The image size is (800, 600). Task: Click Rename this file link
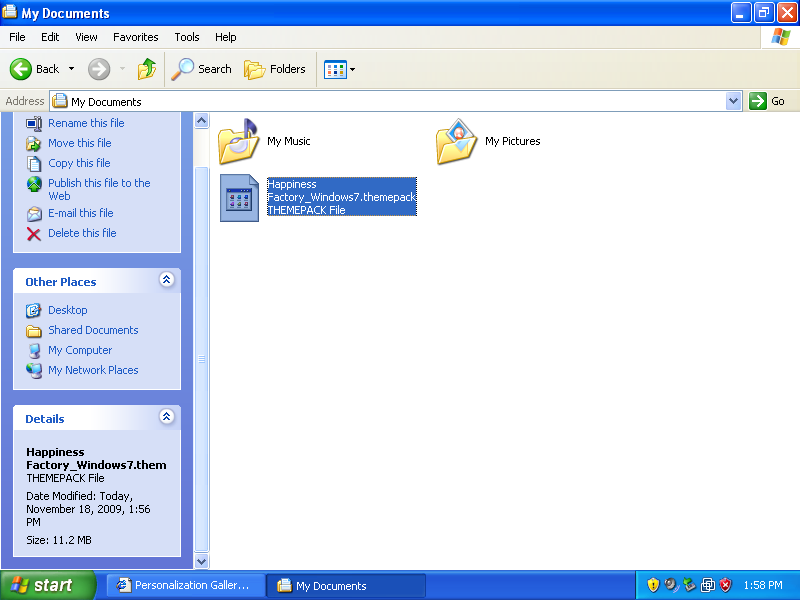coord(86,123)
